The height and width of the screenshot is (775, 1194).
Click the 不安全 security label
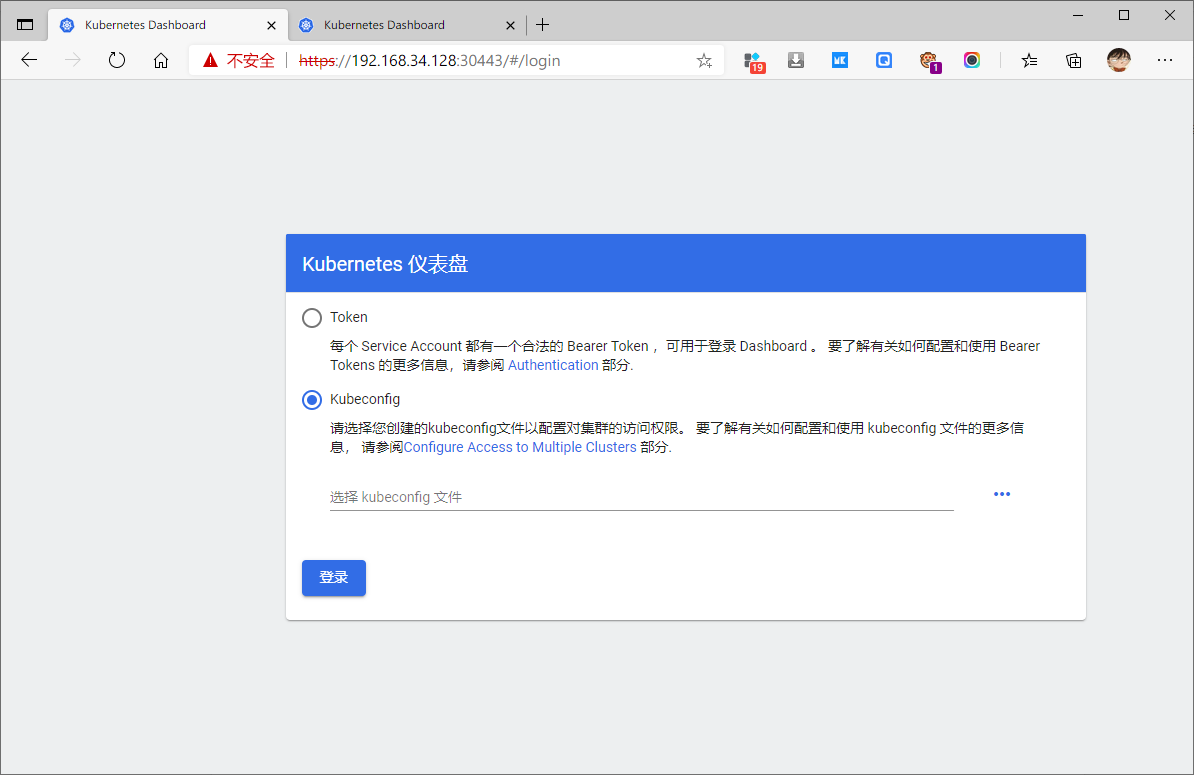(x=251, y=61)
